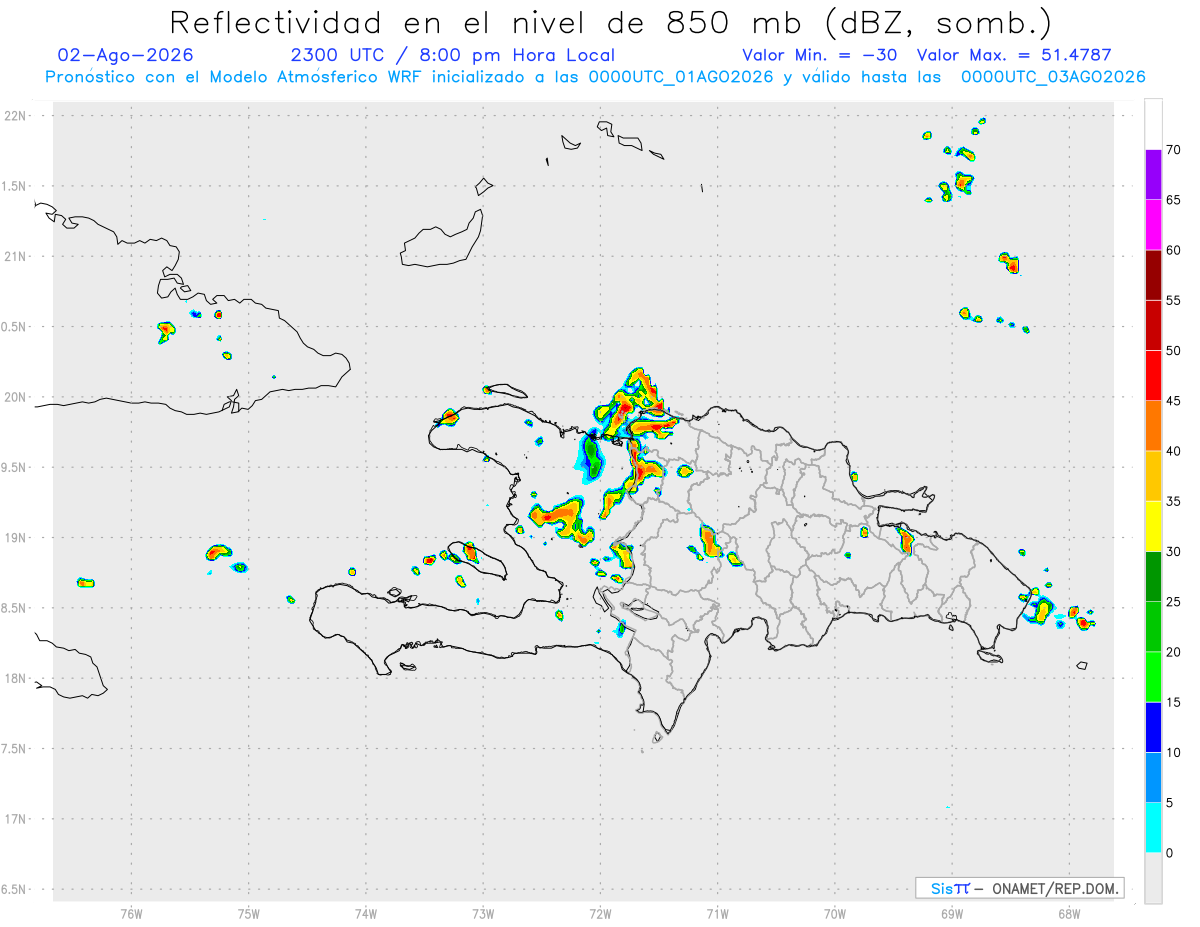Click the latitude axis label '20N'
Image resolution: width=1200 pixels, height=927 pixels.
(17, 397)
